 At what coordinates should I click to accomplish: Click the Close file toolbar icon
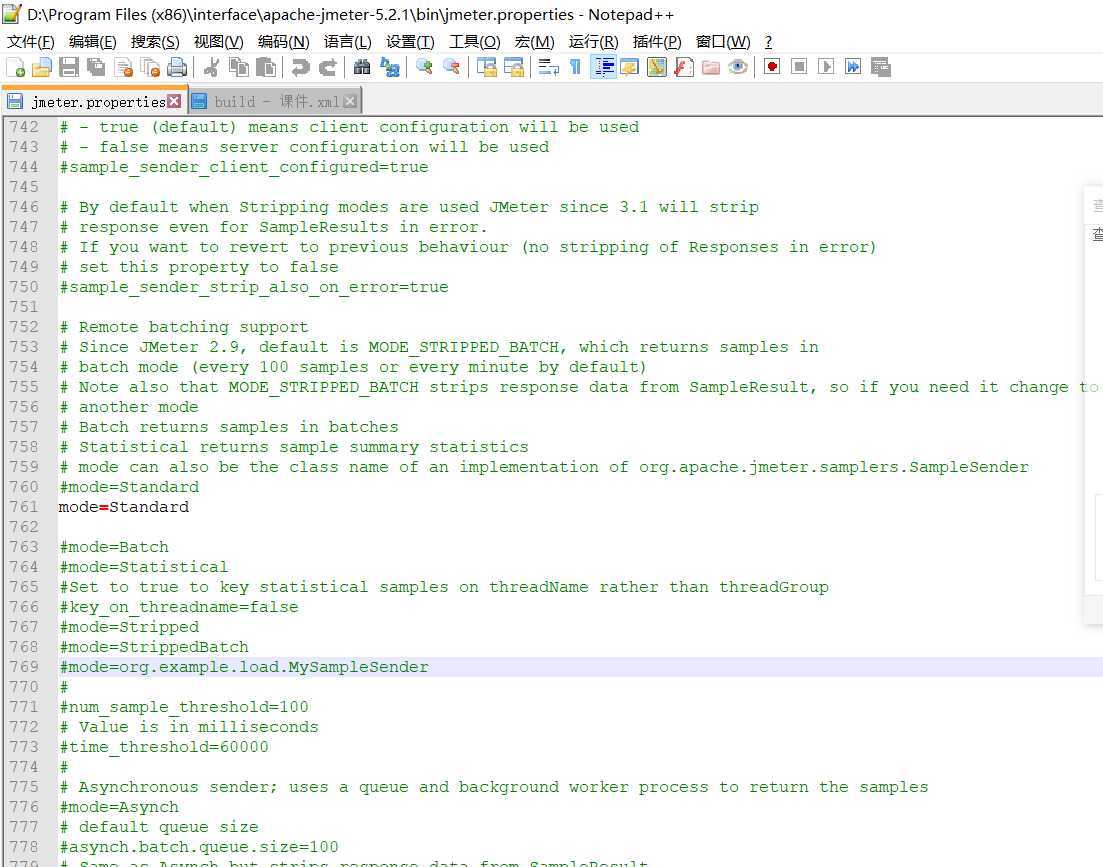123,68
